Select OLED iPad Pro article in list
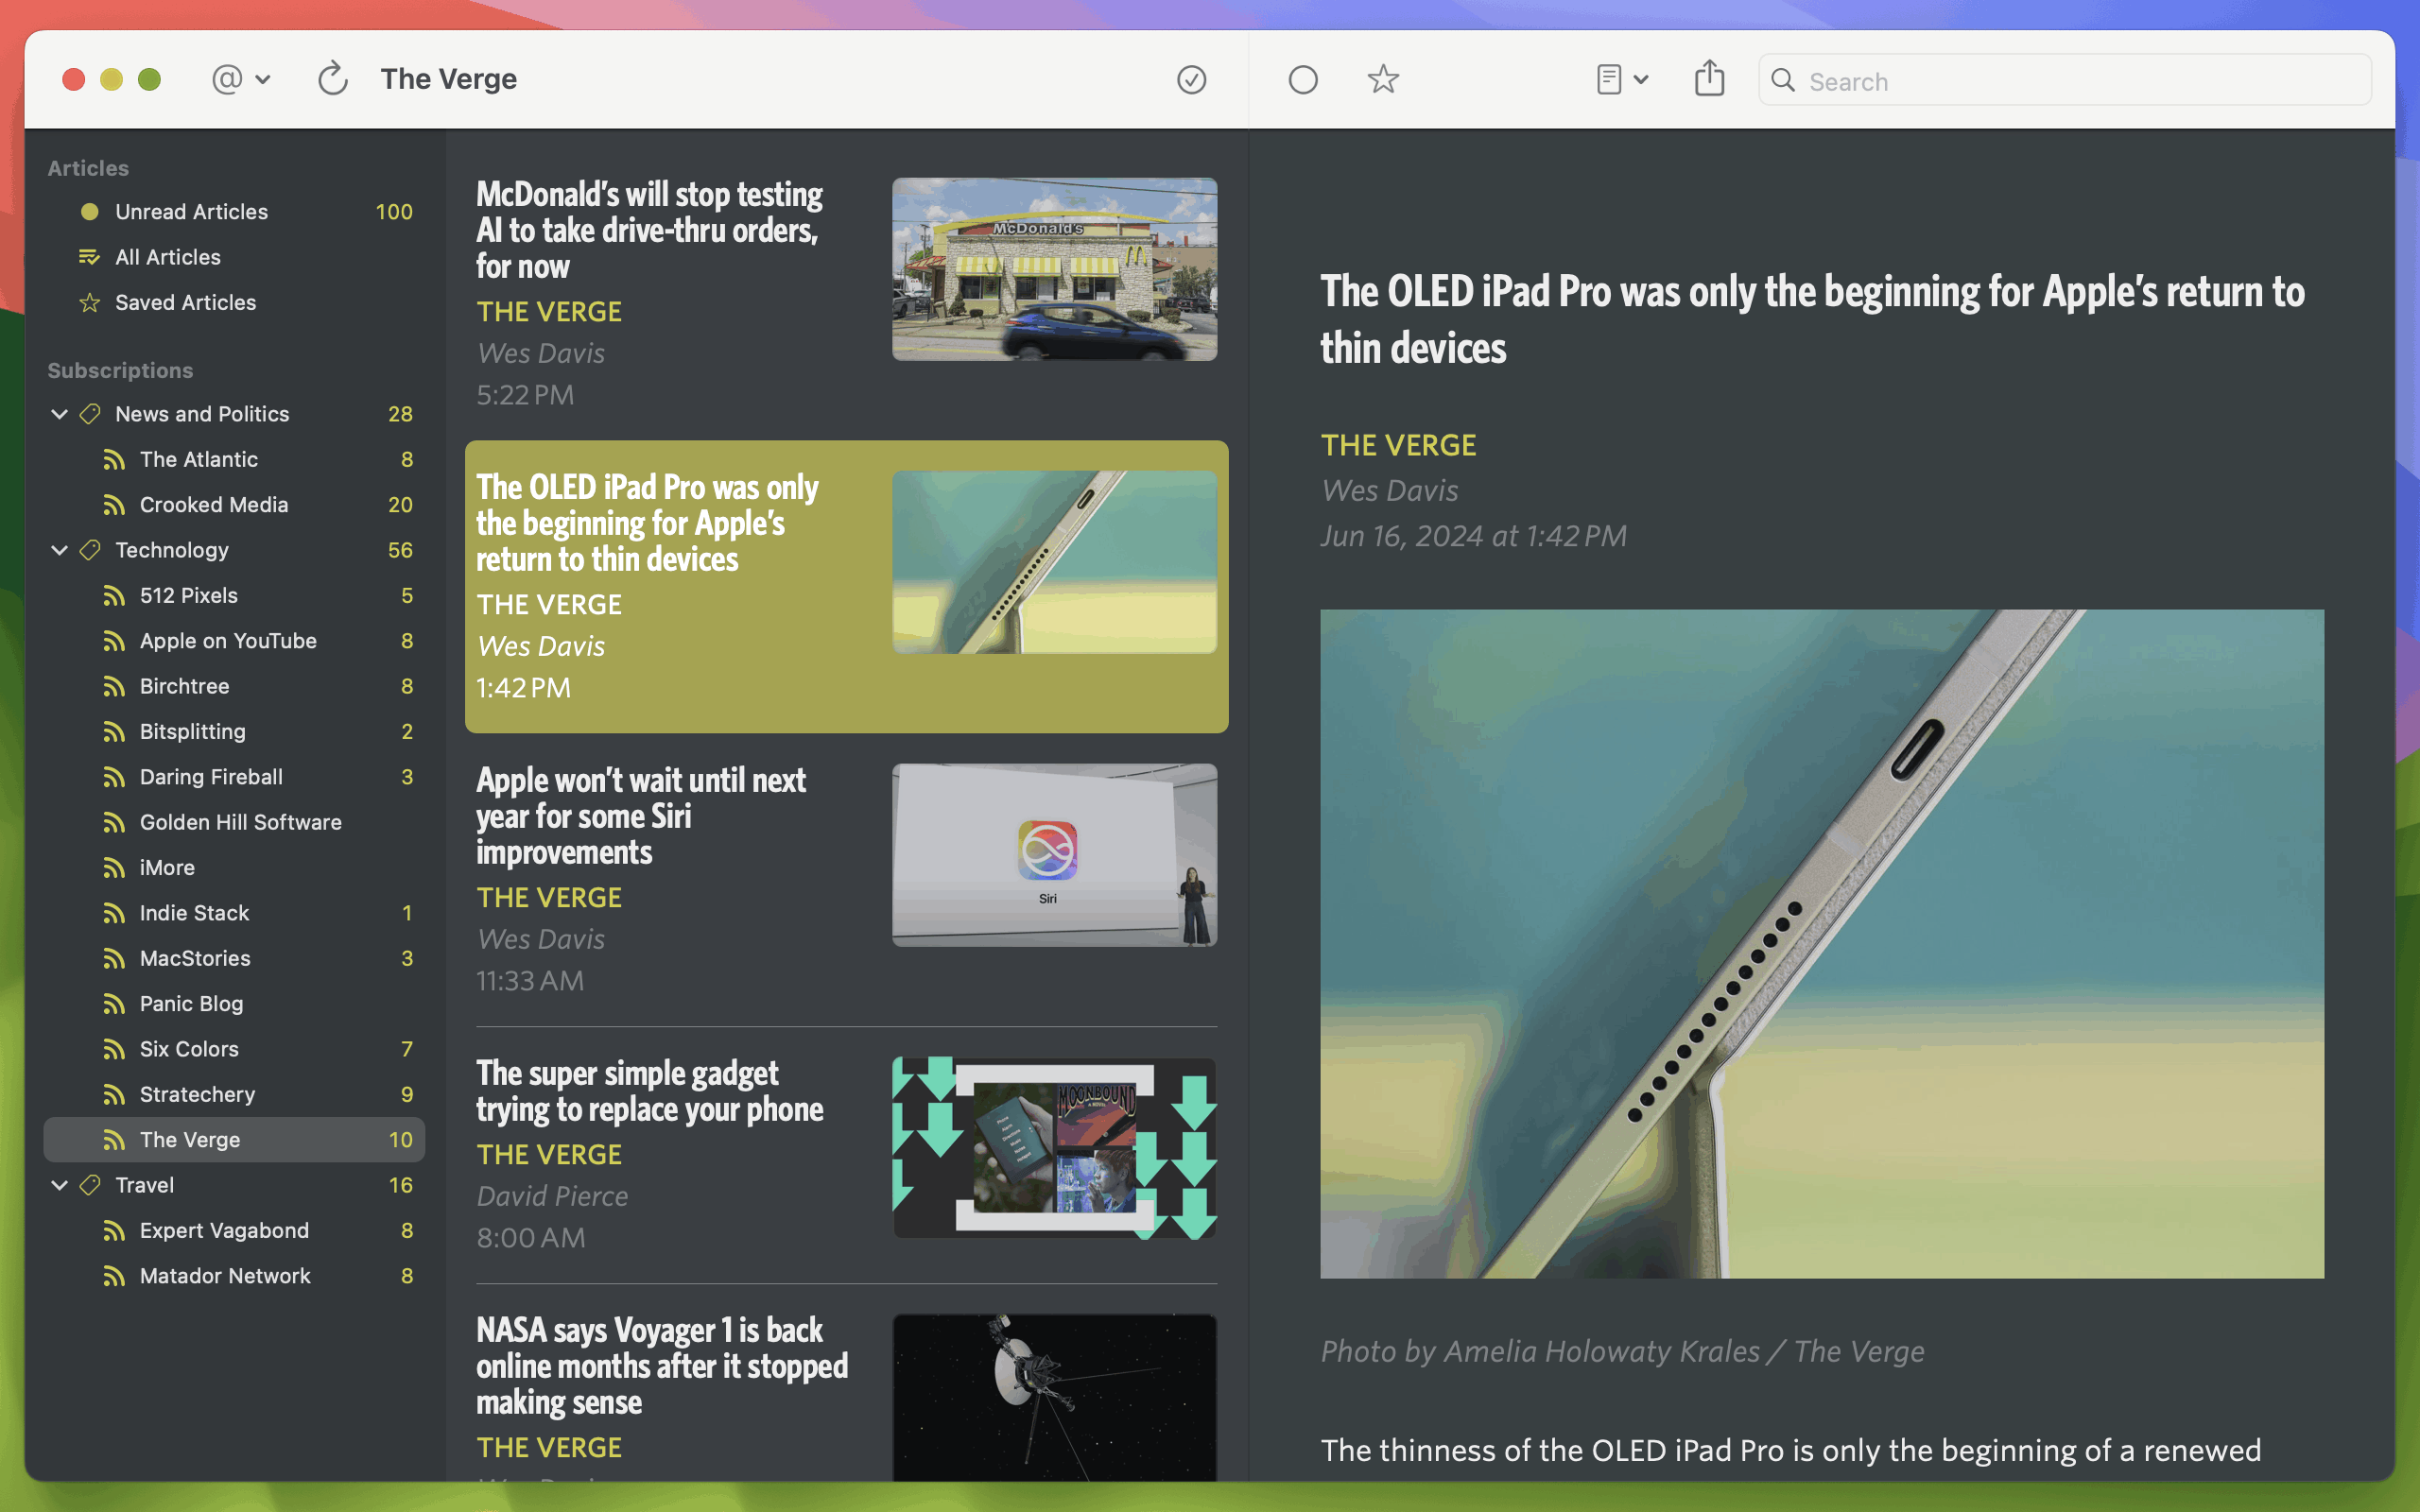 [846, 587]
